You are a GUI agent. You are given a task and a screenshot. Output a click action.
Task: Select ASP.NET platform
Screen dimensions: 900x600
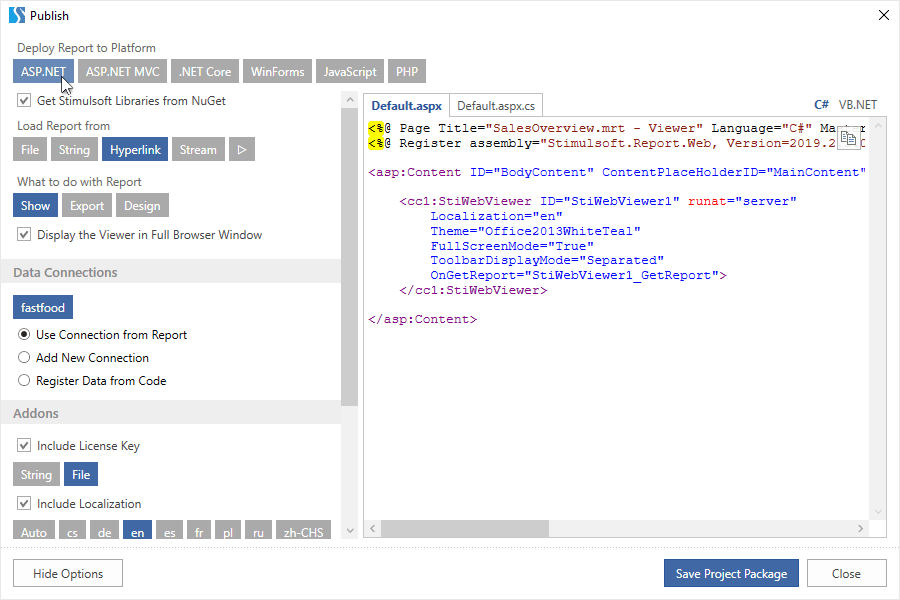point(44,71)
